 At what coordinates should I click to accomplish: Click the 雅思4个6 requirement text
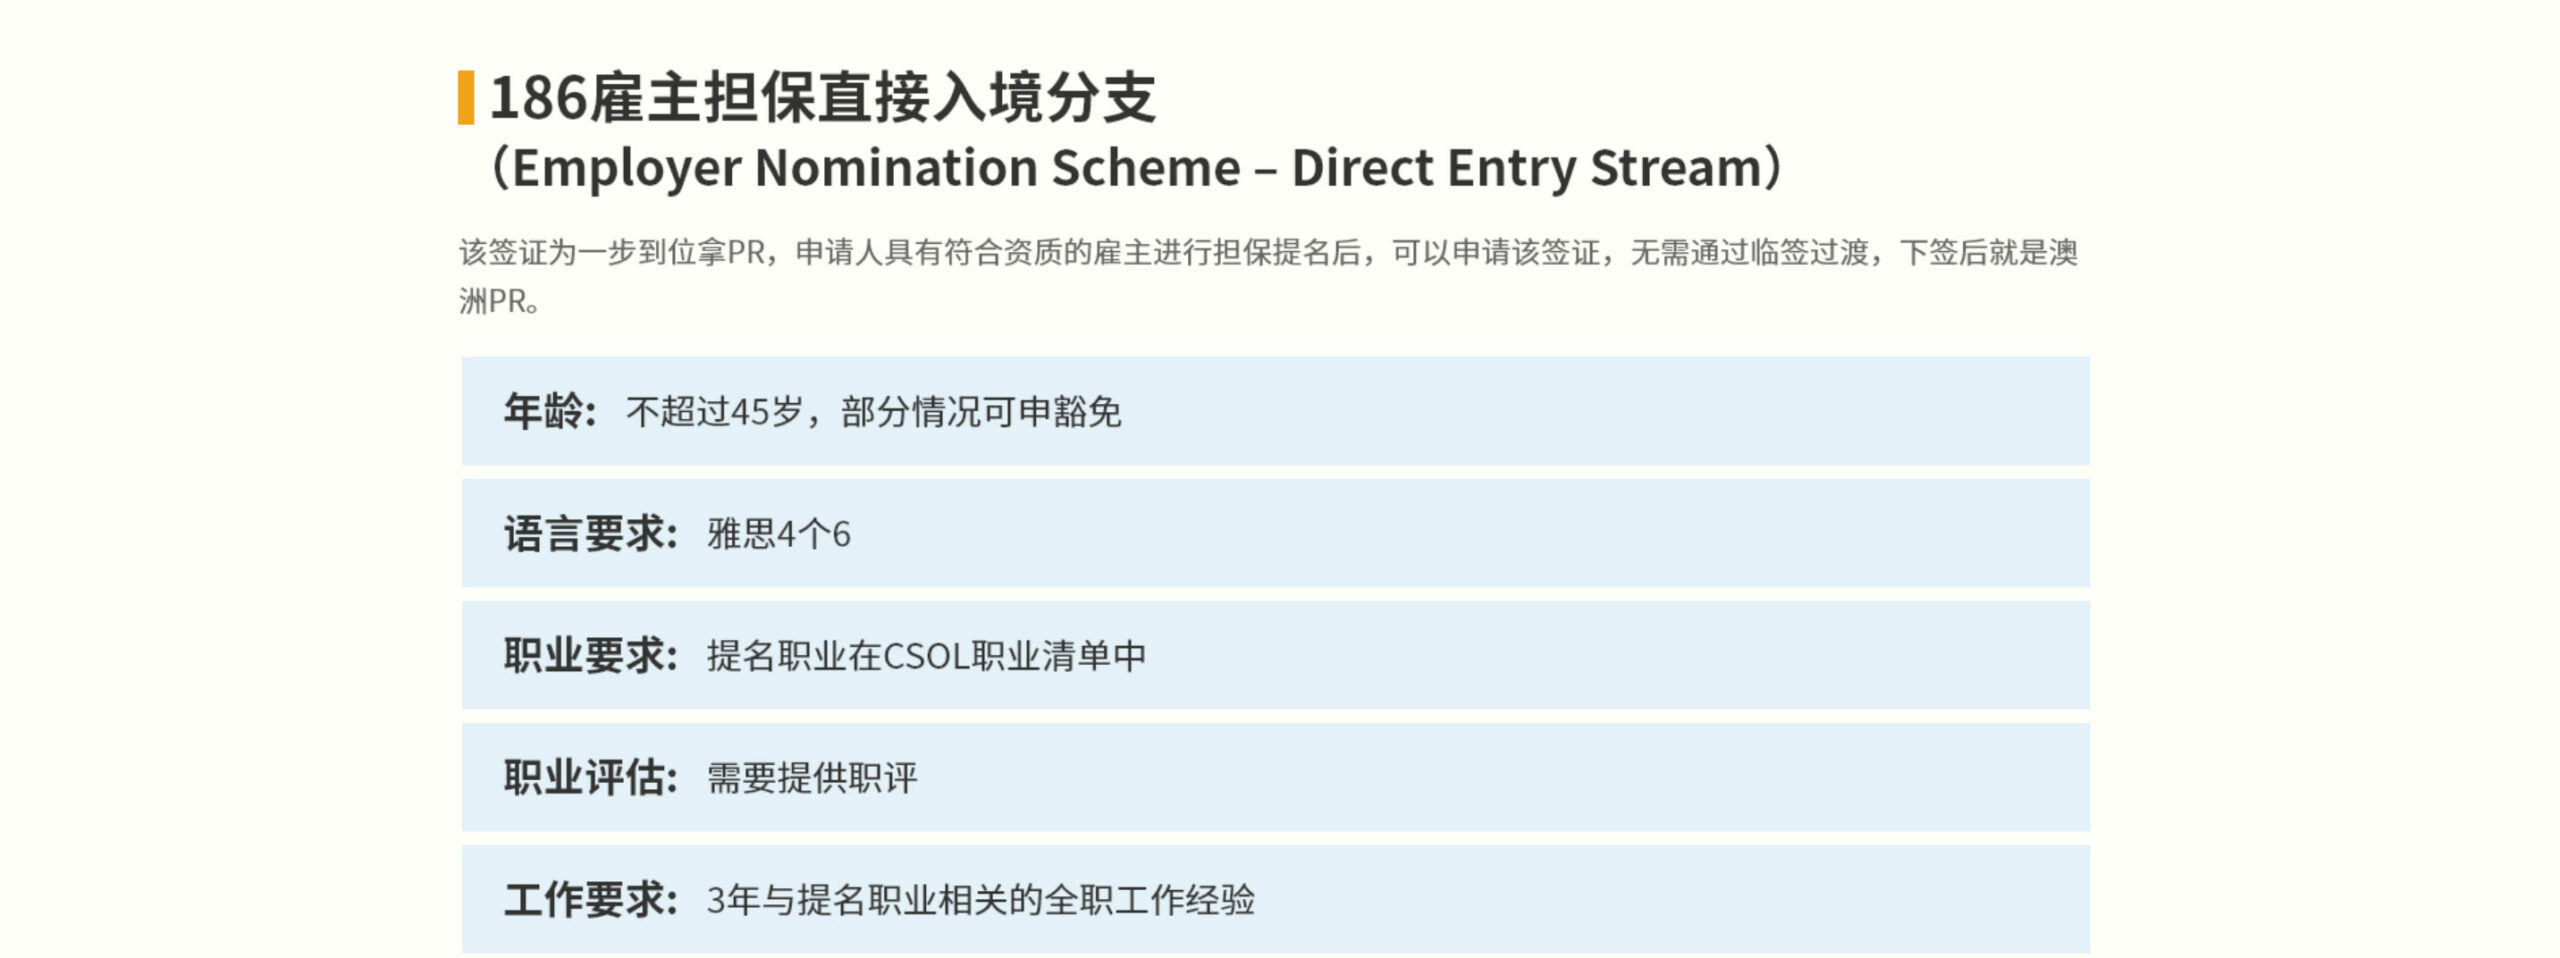click(778, 533)
